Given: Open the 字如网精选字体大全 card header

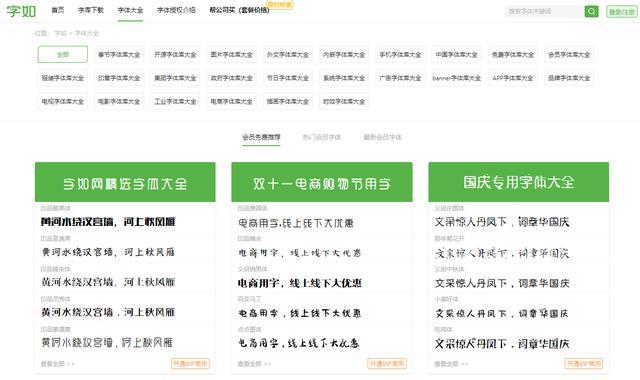Looking at the screenshot, I should coord(125,182).
